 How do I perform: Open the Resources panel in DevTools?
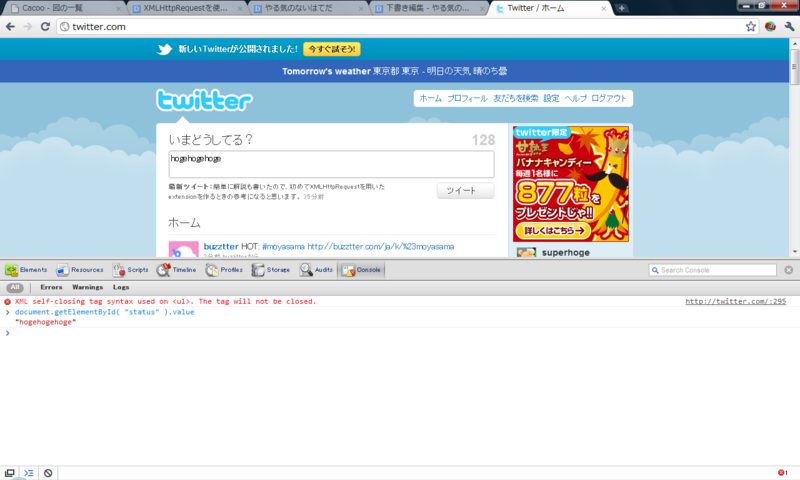(x=80, y=270)
